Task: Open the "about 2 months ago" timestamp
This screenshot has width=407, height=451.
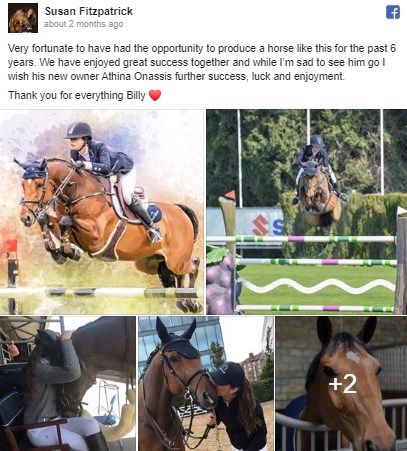Action: tap(83, 24)
